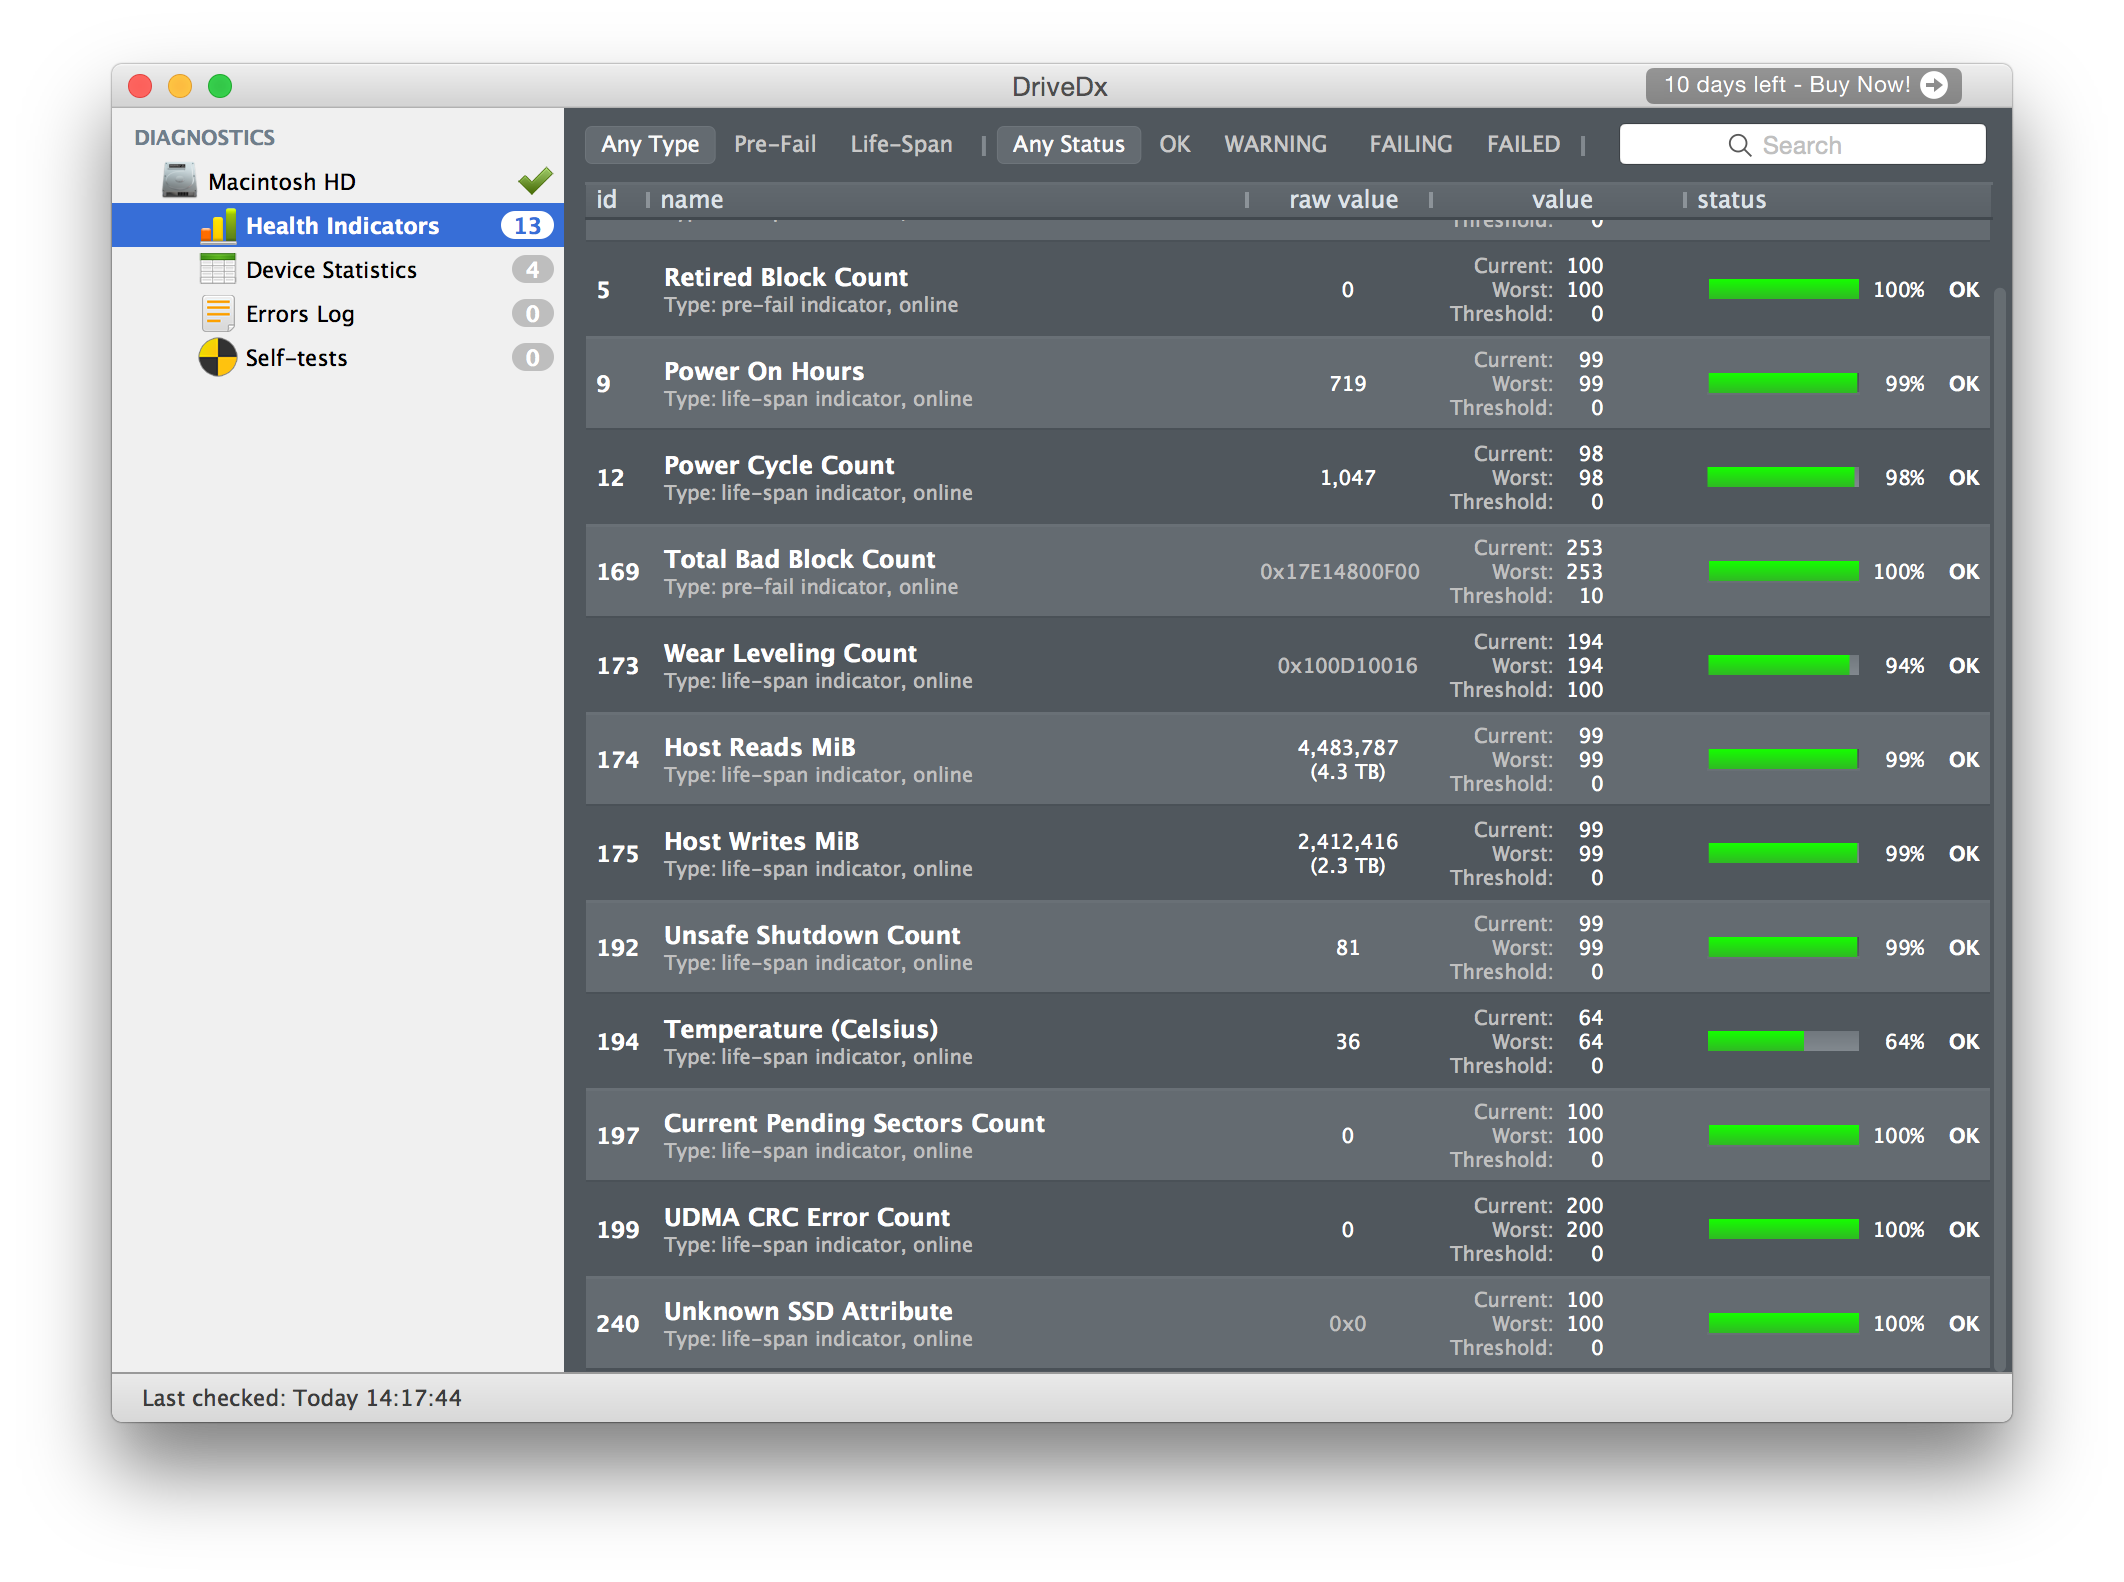The width and height of the screenshot is (2124, 1582).
Task: Click the Health Indicators bar chart icon
Action: 218,226
